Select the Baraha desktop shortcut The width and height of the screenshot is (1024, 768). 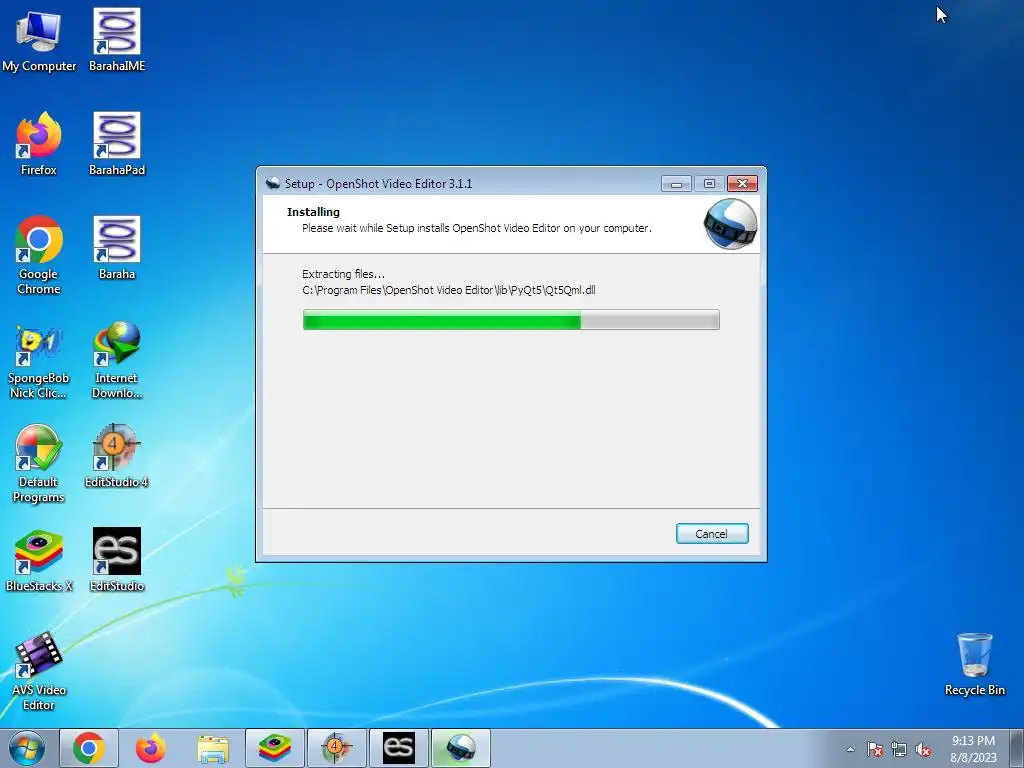click(117, 248)
